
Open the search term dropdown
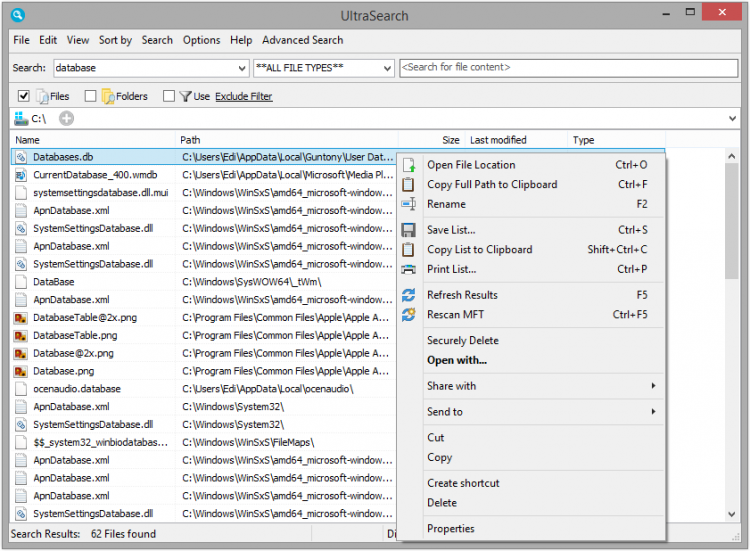[243, 68]
